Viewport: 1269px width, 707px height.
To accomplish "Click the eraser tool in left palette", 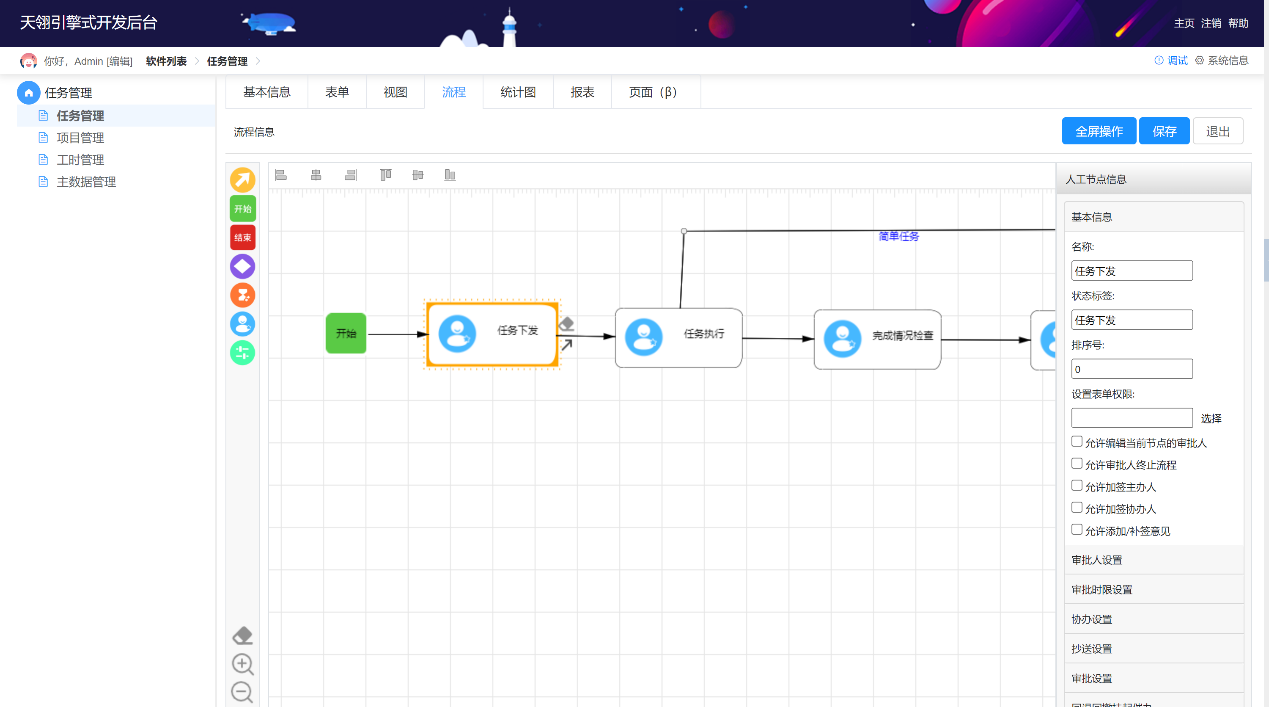I will tap(242, 636).
